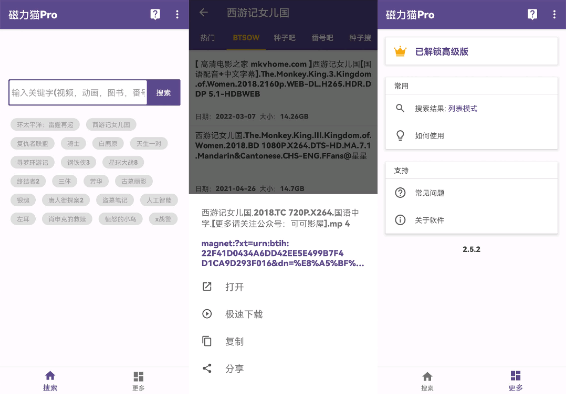Tap the 愤怒的小鸟 suggestion chip

[x=121, y=219]
